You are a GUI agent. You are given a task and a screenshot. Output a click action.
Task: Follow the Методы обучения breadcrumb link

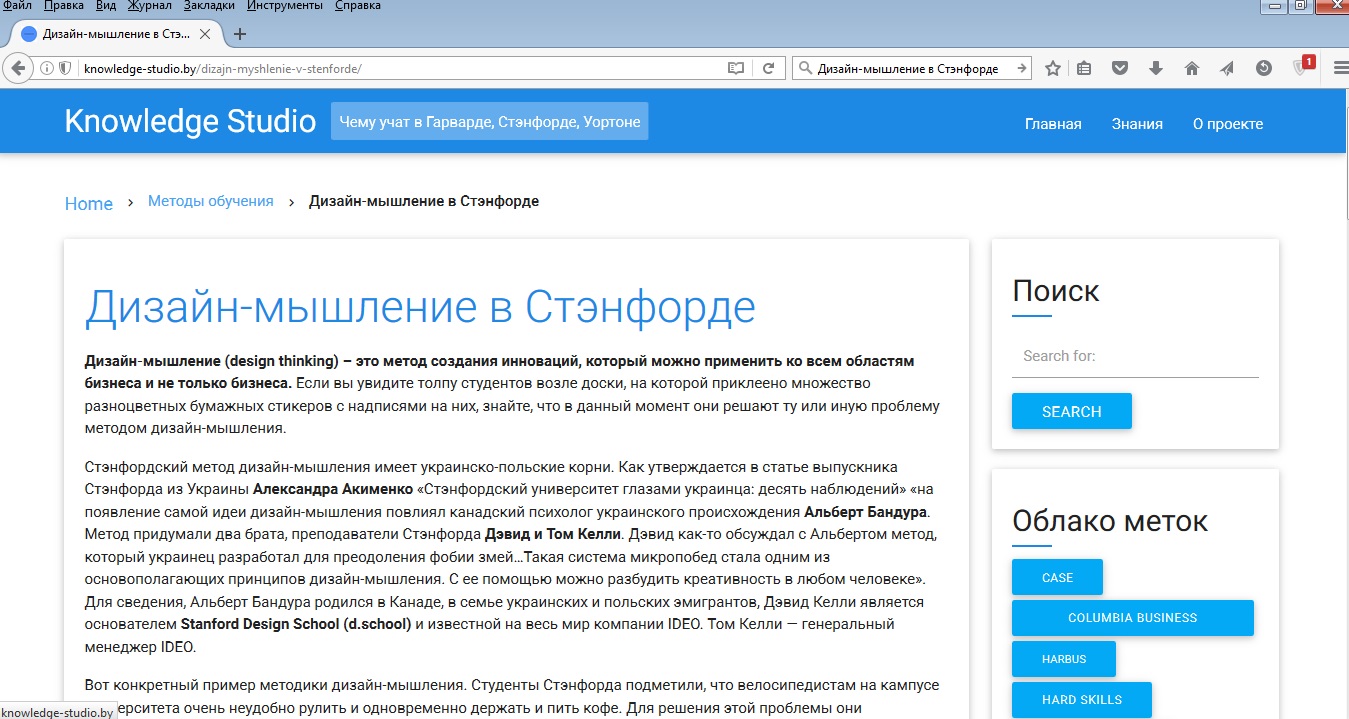[x=210, y=201]
